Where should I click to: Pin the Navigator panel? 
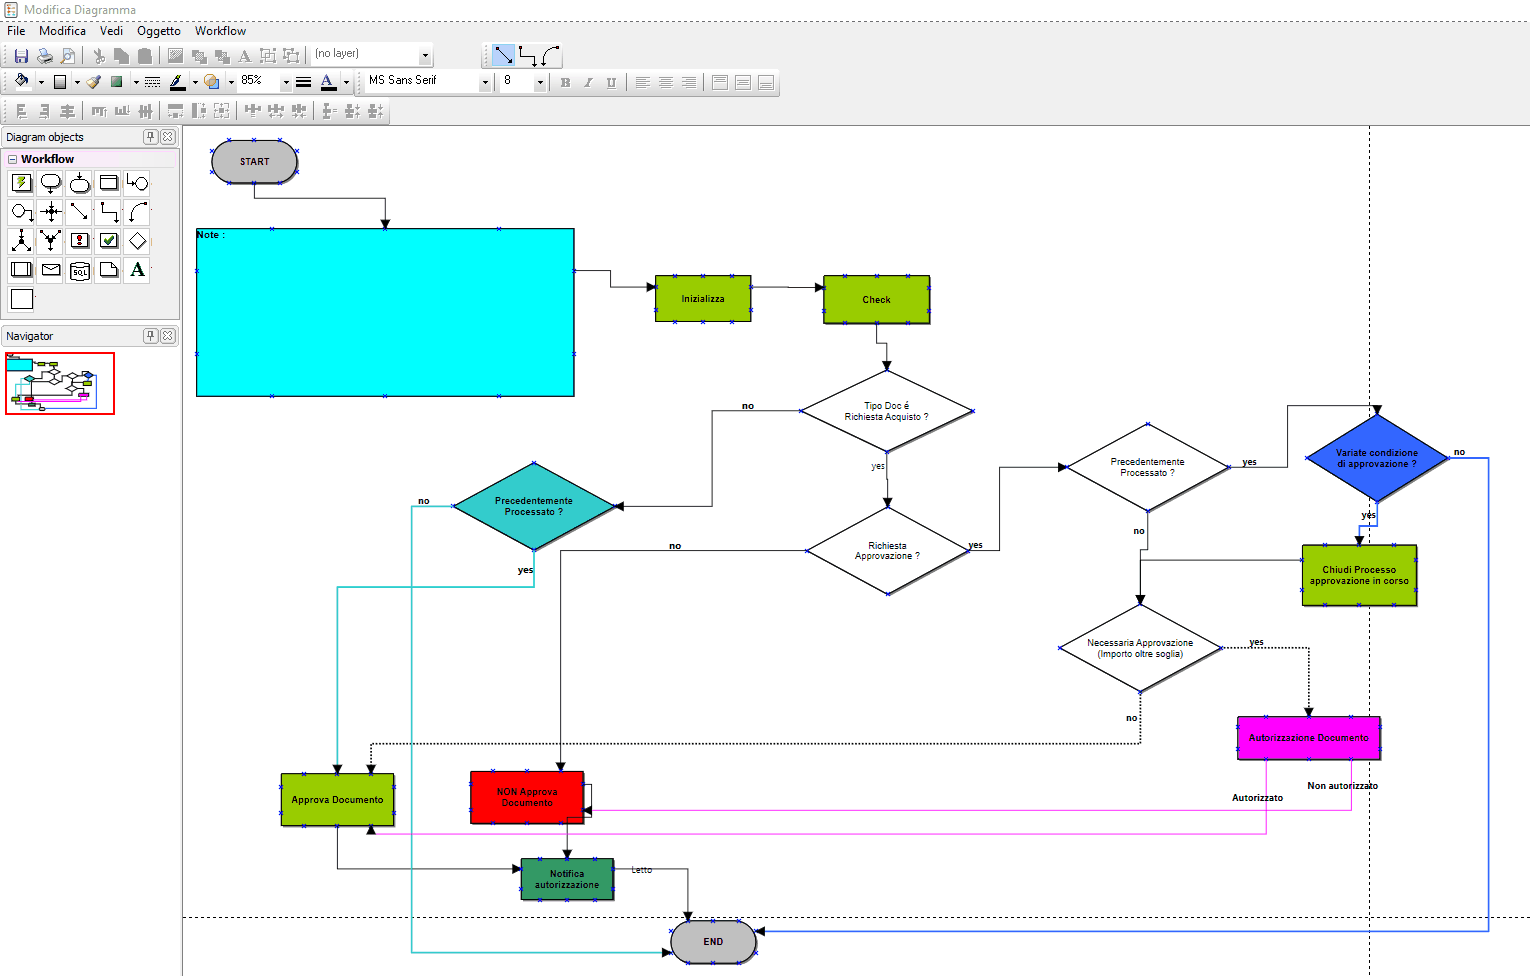tap(150, 336)
